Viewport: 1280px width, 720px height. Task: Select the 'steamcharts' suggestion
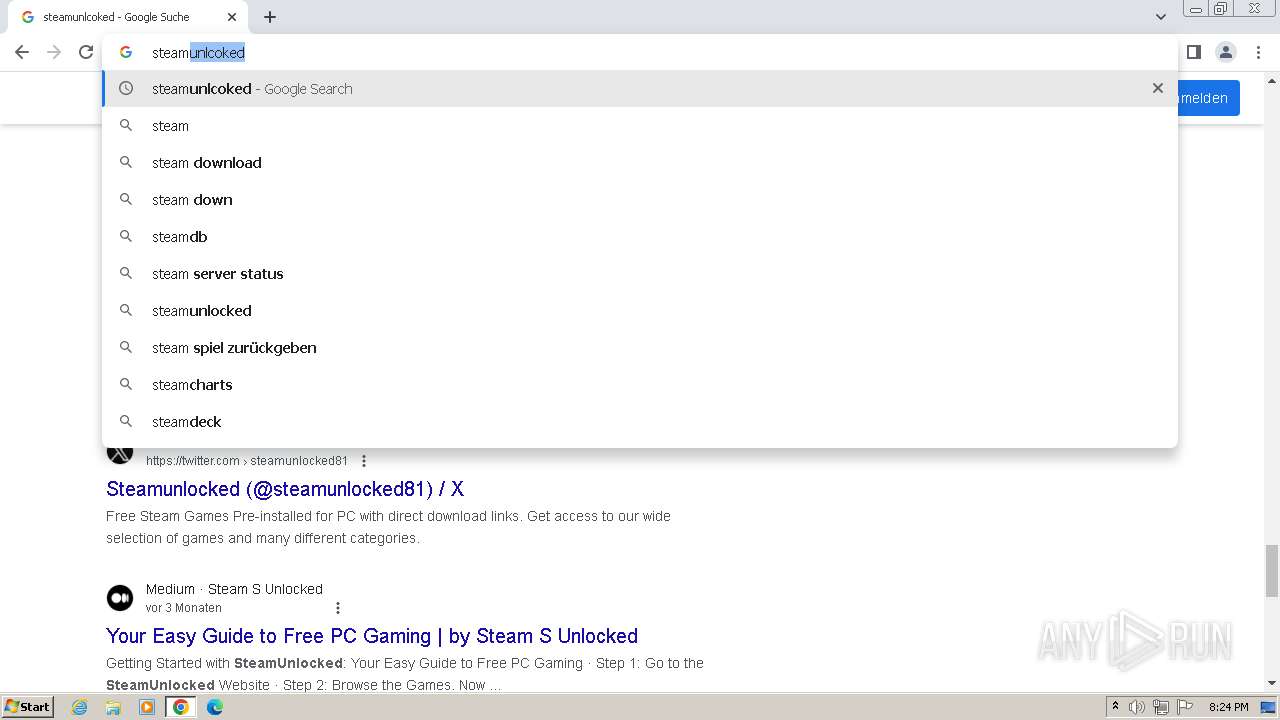point(640,384)
